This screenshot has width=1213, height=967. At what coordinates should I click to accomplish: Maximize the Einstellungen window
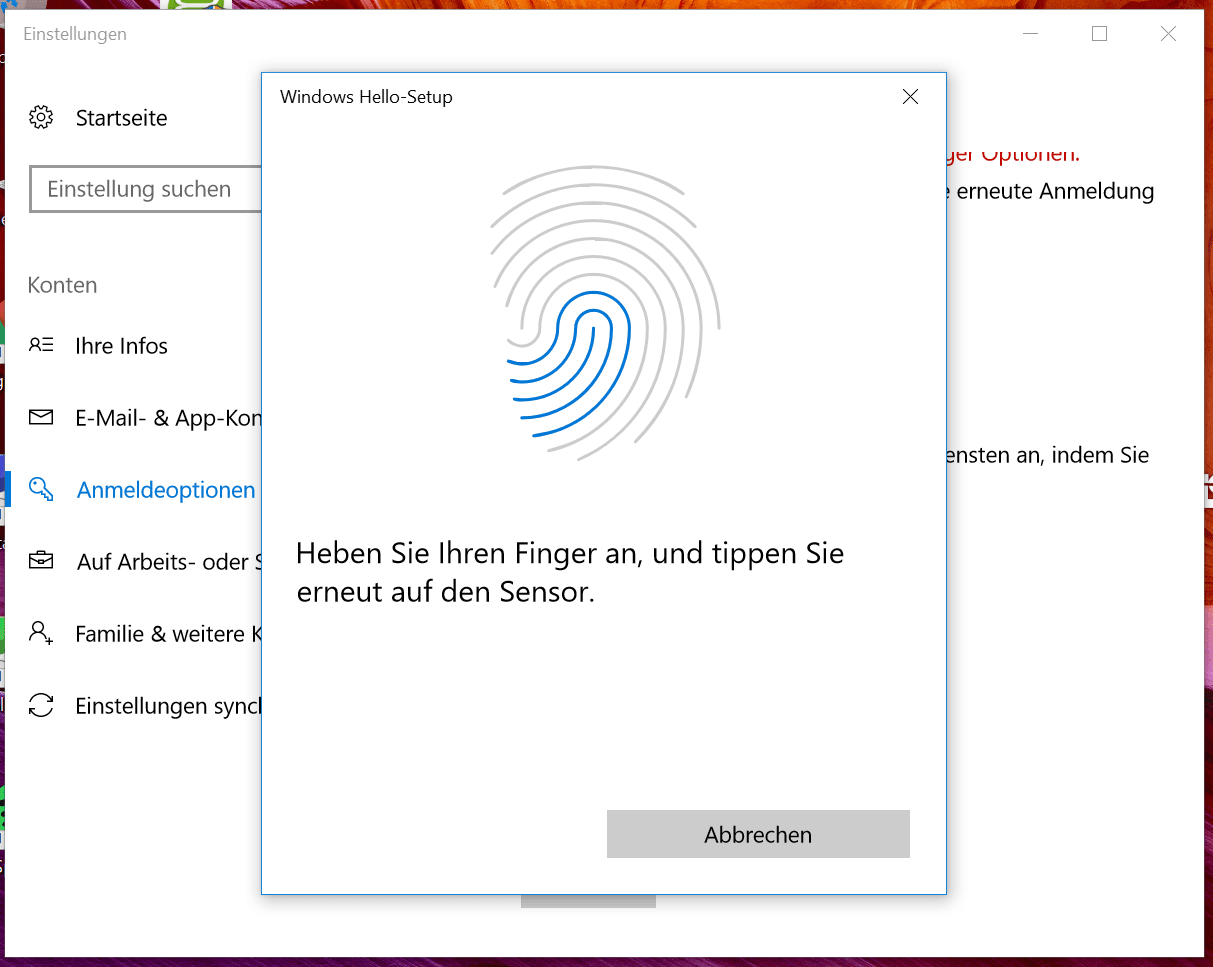click(1100, 34)
